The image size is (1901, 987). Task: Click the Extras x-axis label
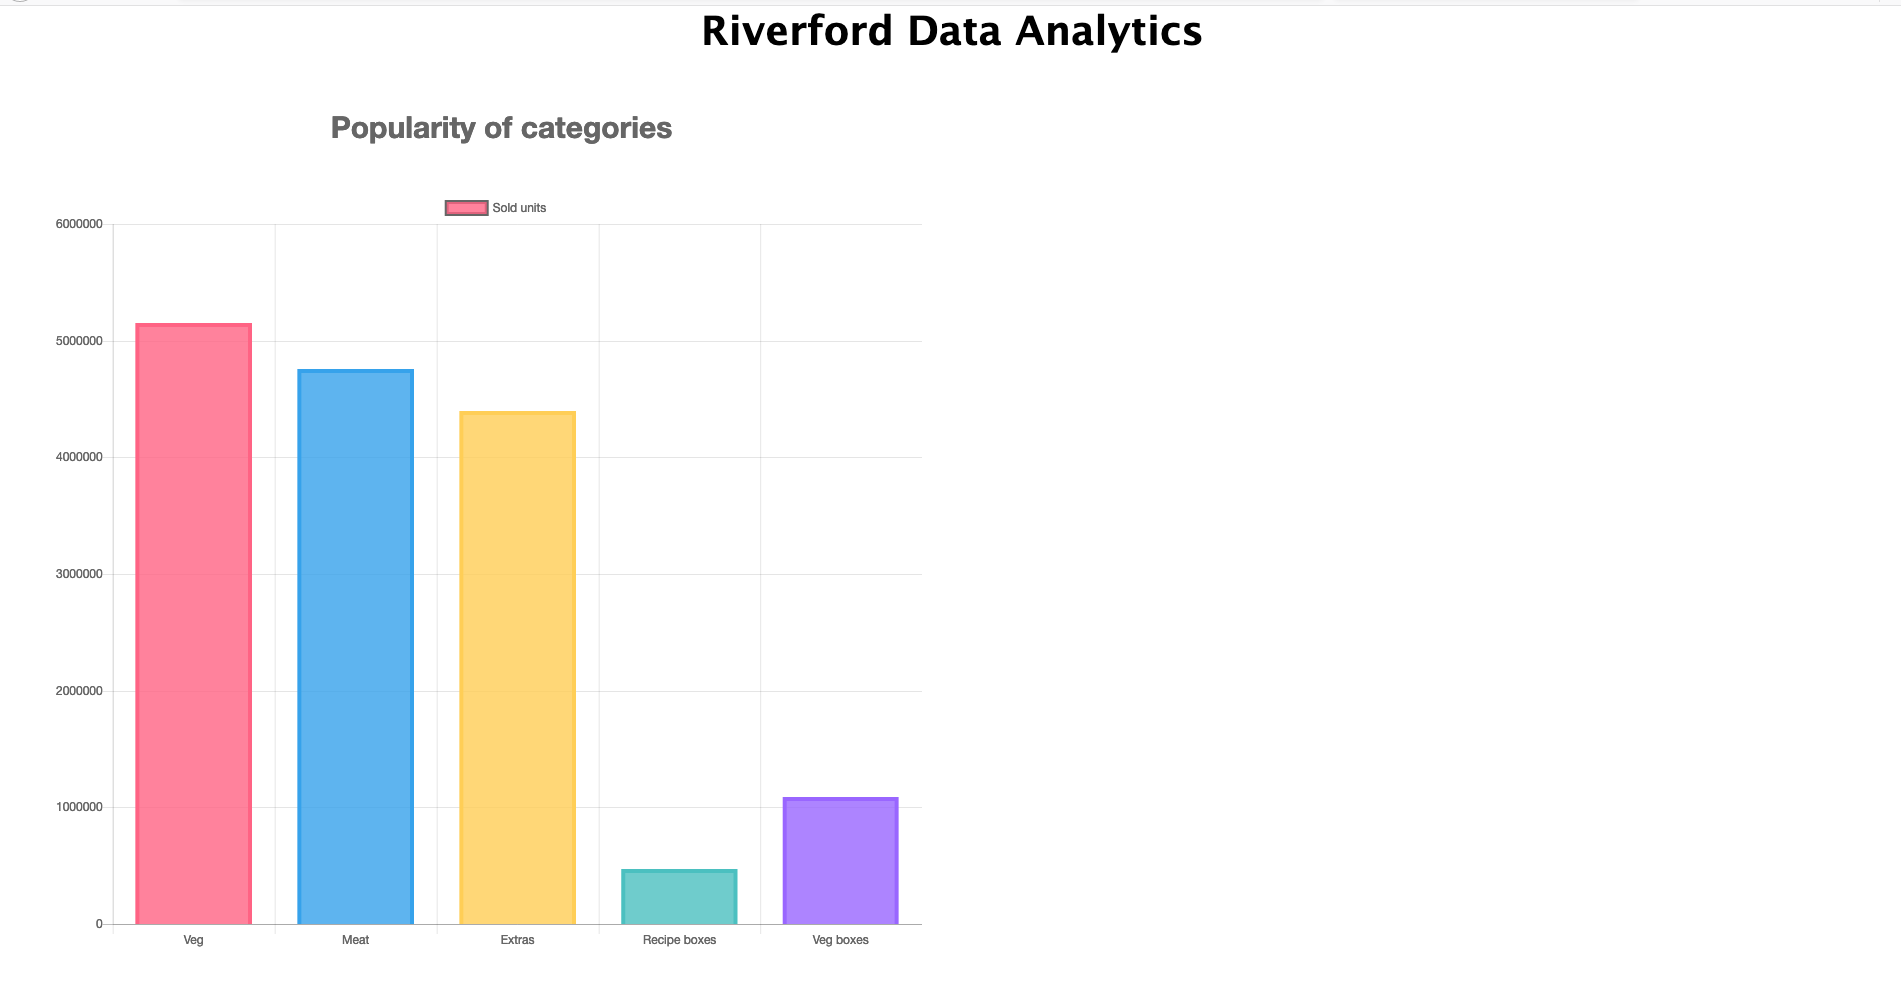517,940
